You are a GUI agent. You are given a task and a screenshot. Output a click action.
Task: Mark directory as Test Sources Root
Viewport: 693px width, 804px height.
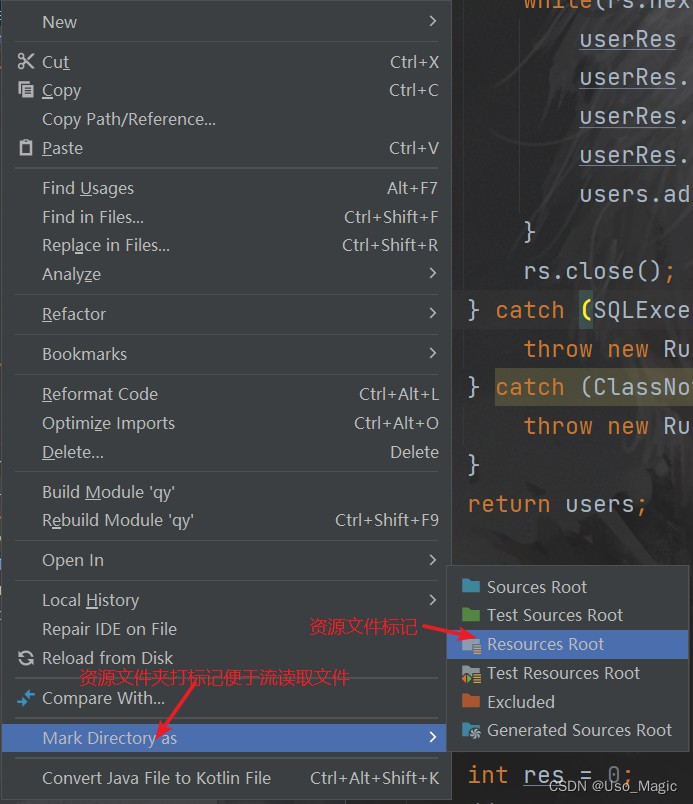pyautogui.click(x=567, y=615)
